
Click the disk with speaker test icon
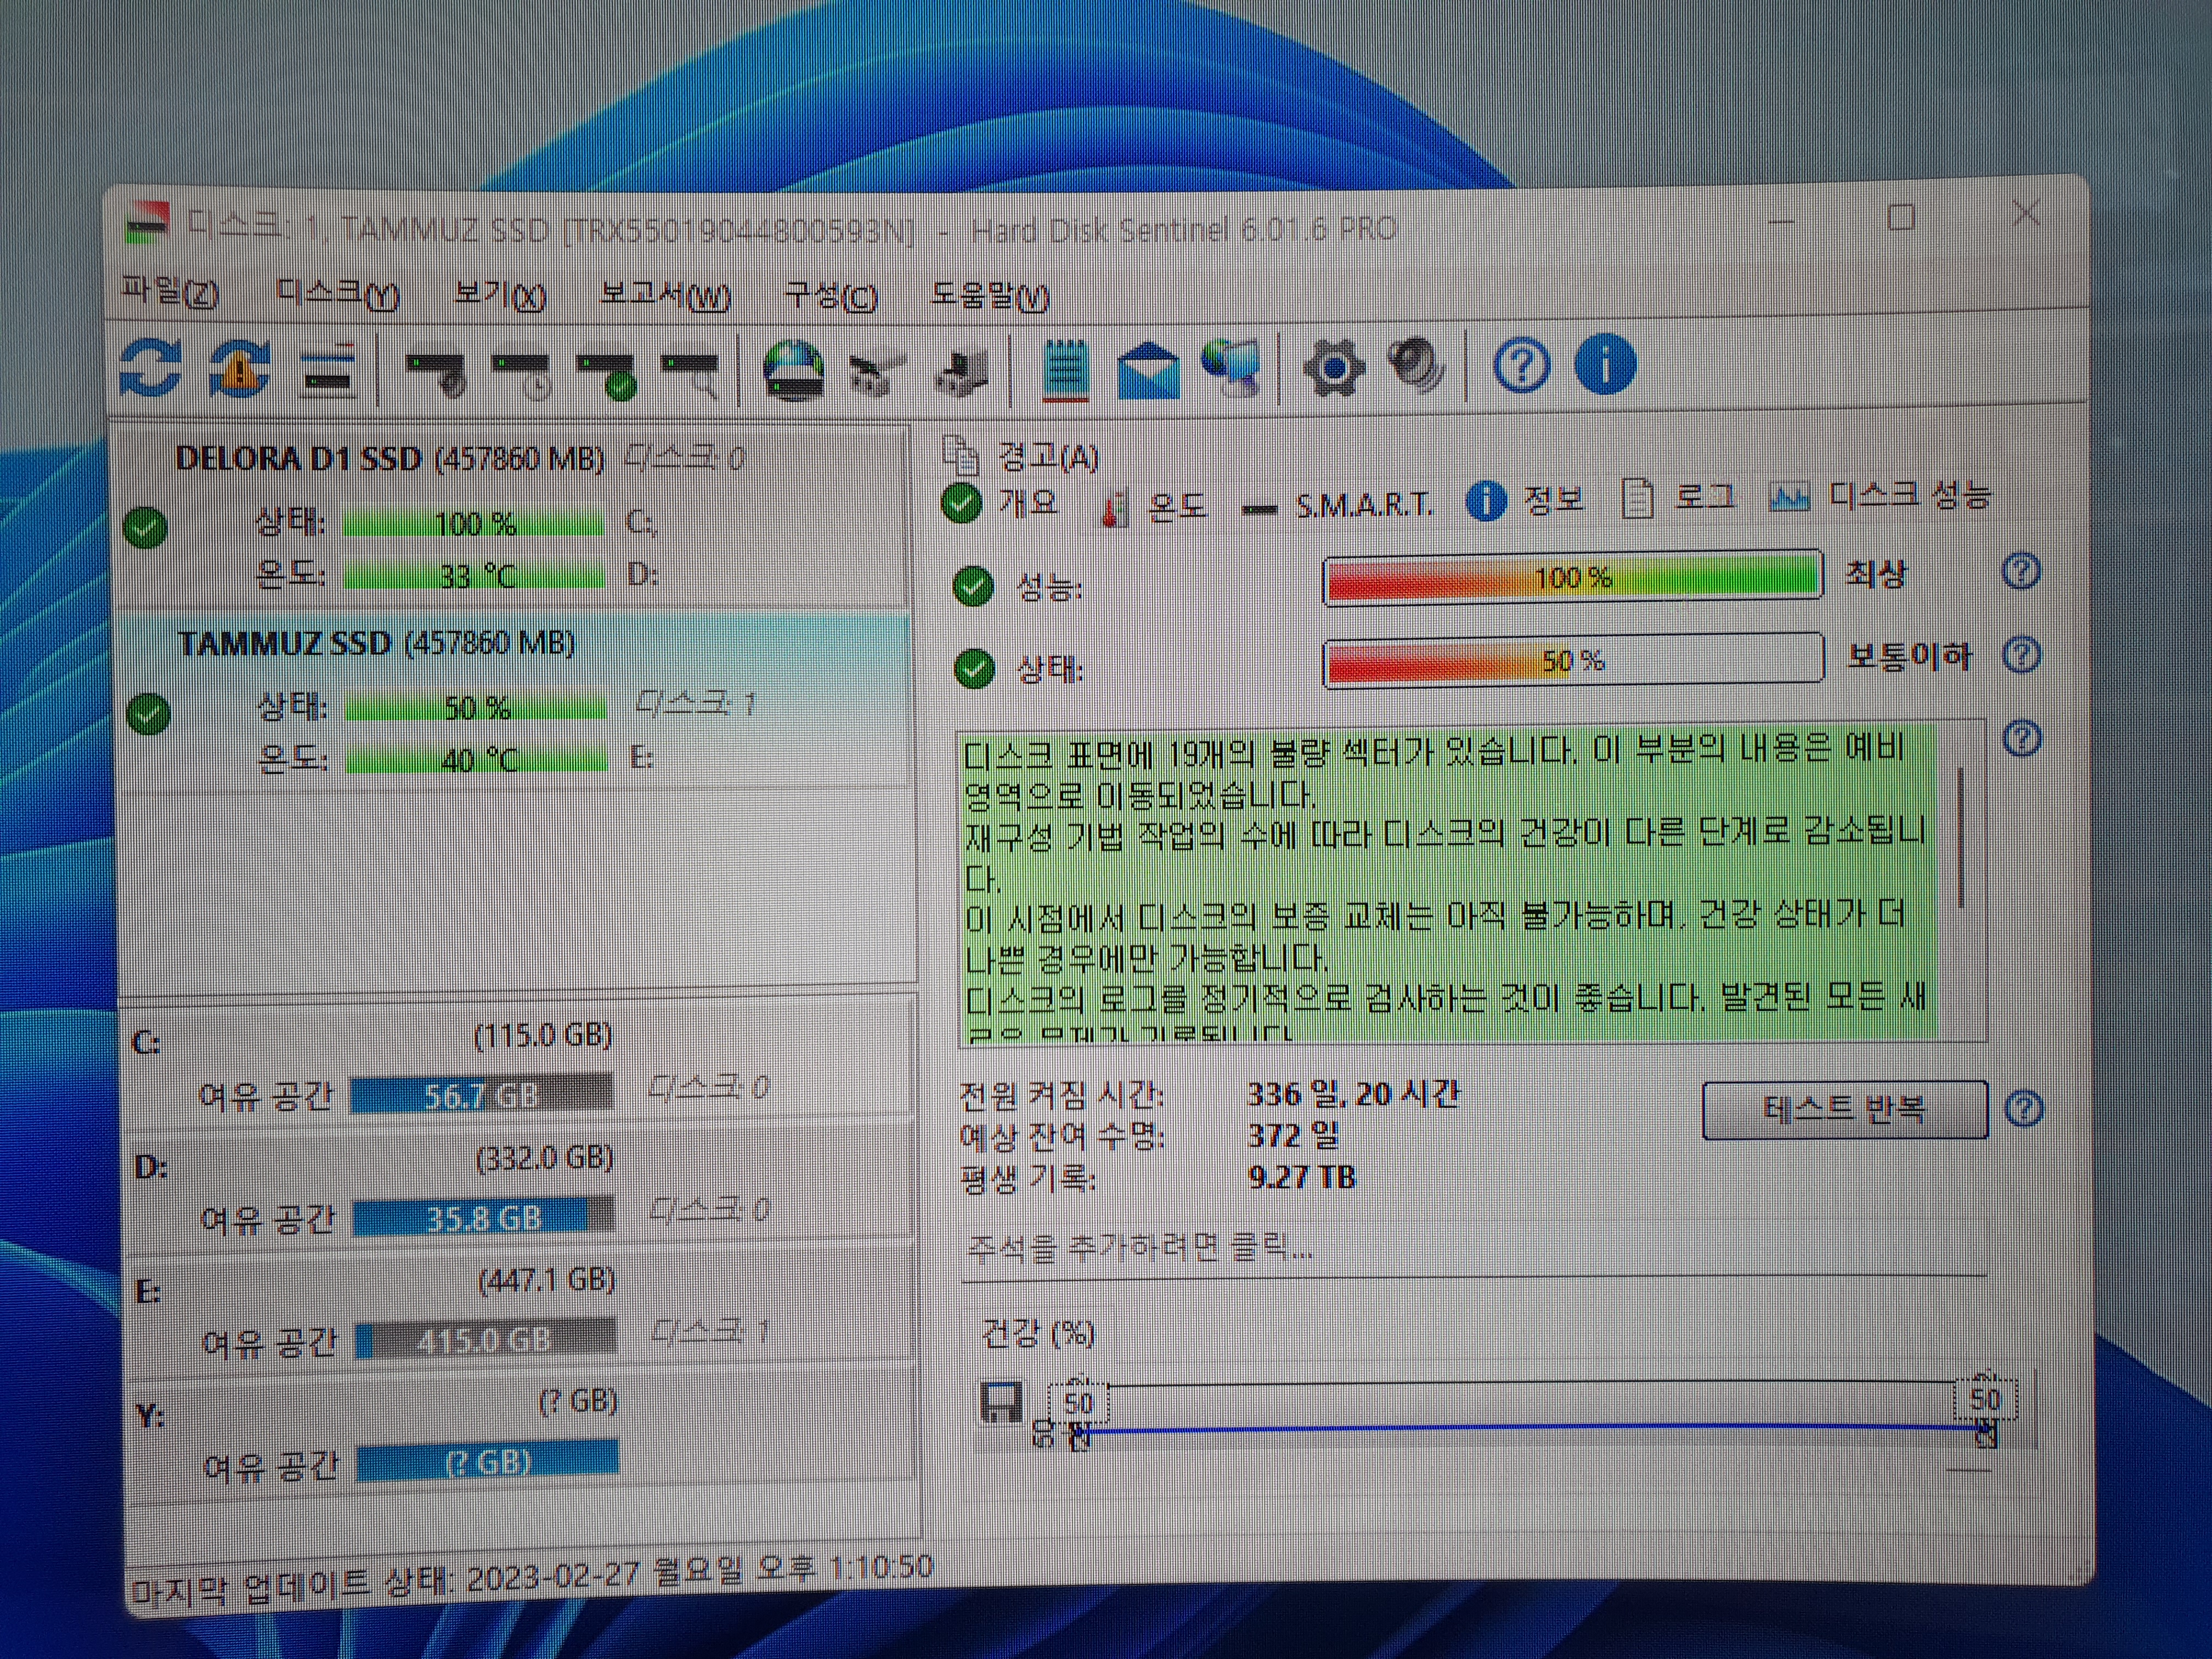tap(437, 374)
